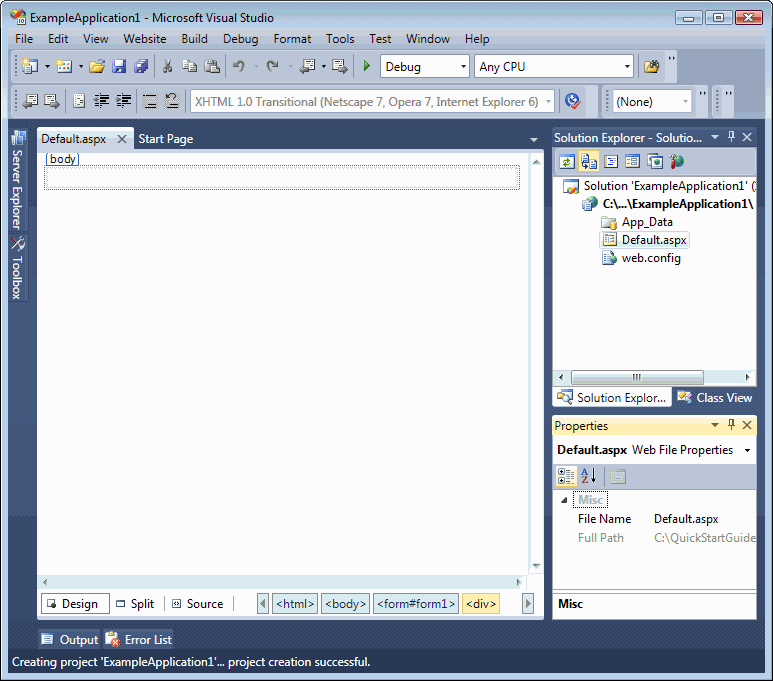Click the Cut scissors icon
This screenshot has width=773, height=681.
pyautogui.click(x=167, y=67)
